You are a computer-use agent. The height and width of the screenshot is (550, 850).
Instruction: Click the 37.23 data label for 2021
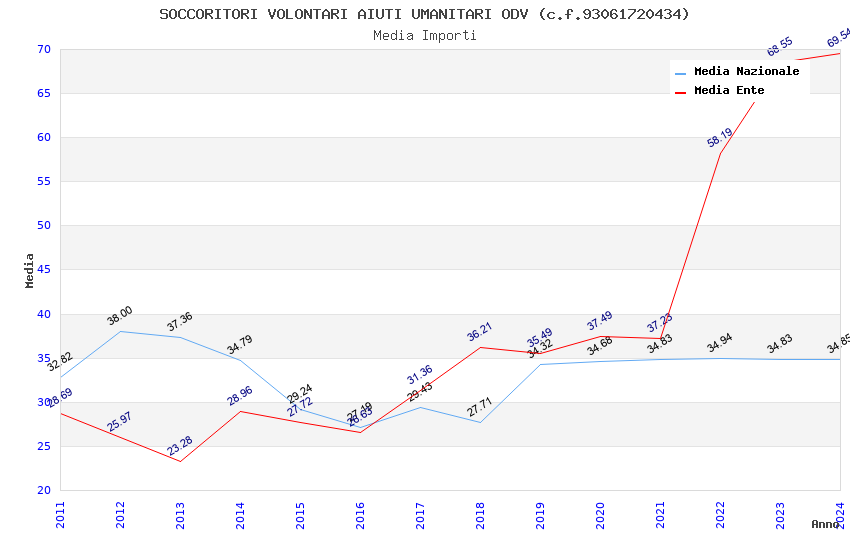(x=659, y=323)
